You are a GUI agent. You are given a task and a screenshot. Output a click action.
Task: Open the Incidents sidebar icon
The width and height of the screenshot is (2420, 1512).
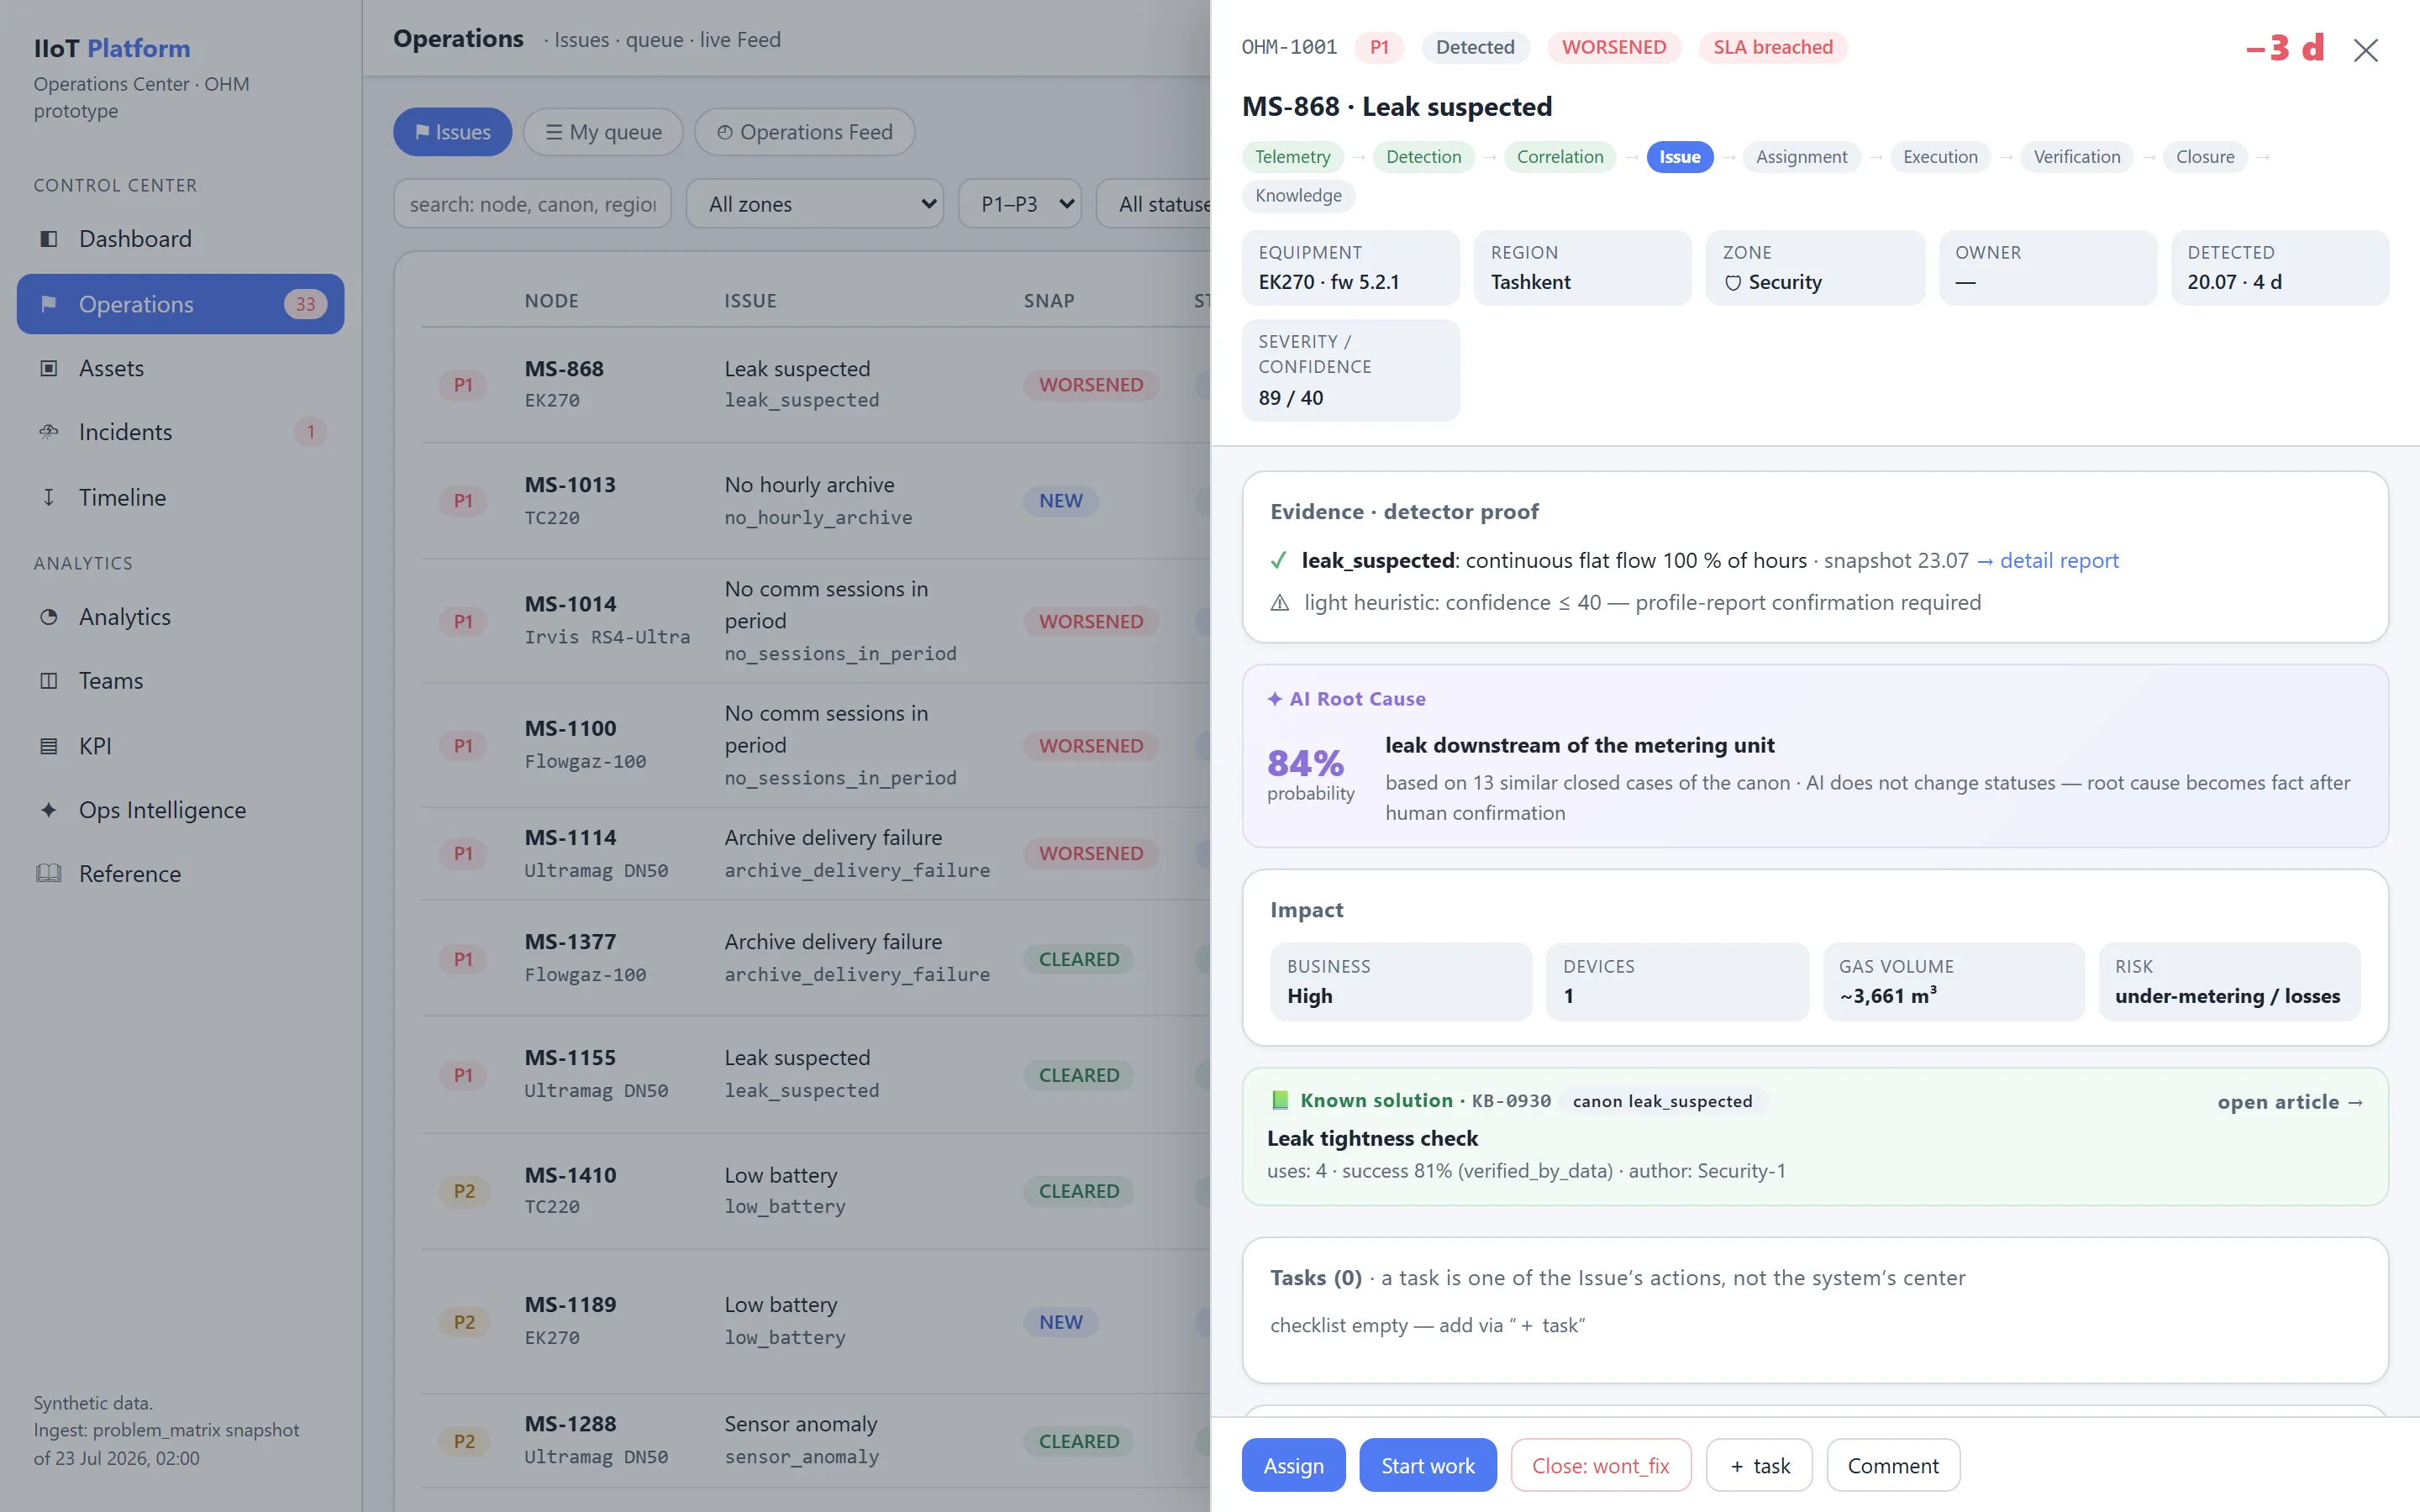[x=48, y=432]
